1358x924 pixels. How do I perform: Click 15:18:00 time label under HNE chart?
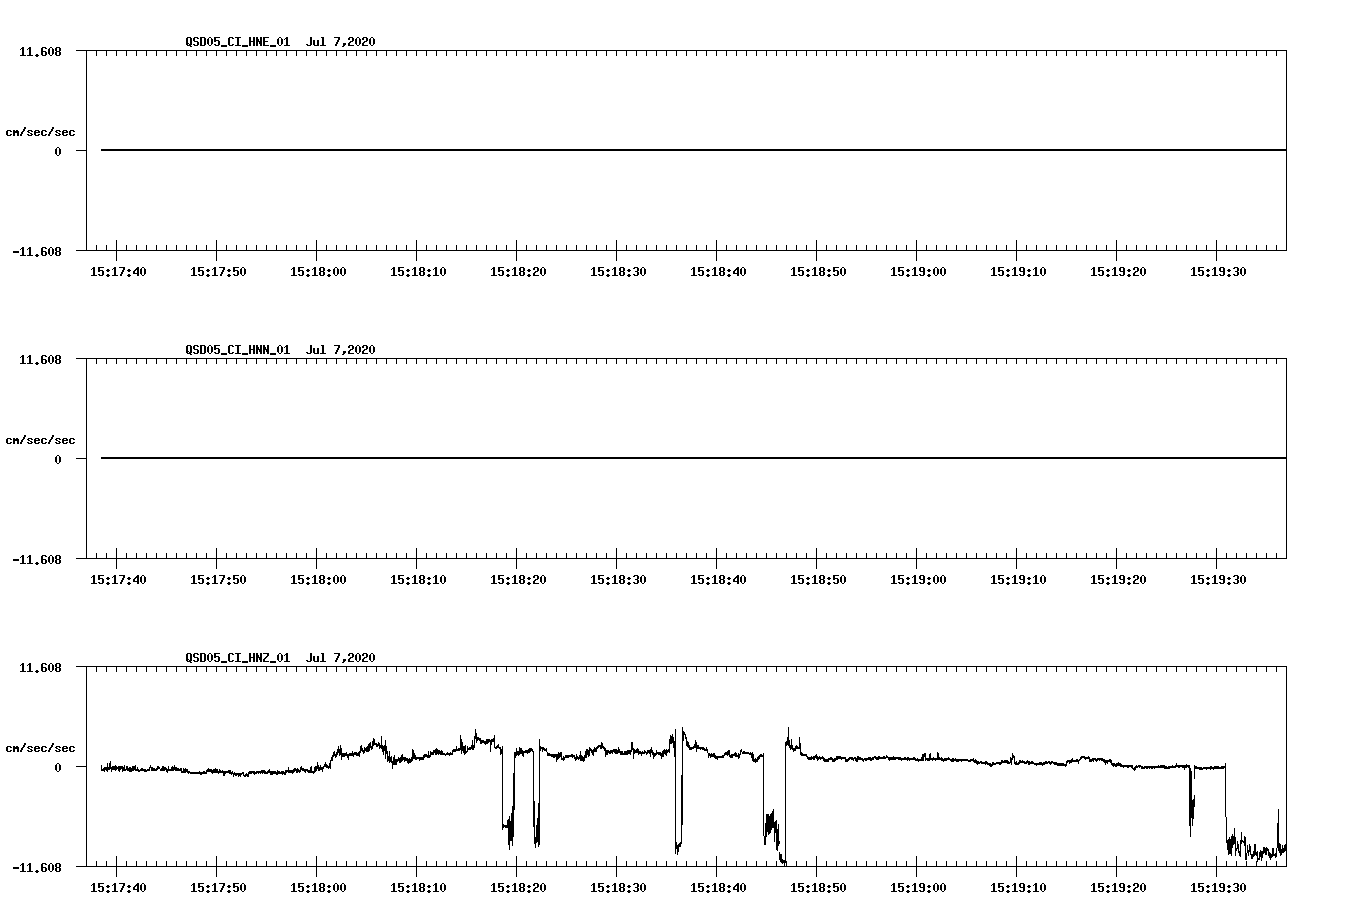pyautogui.click(x=318, y=272)
